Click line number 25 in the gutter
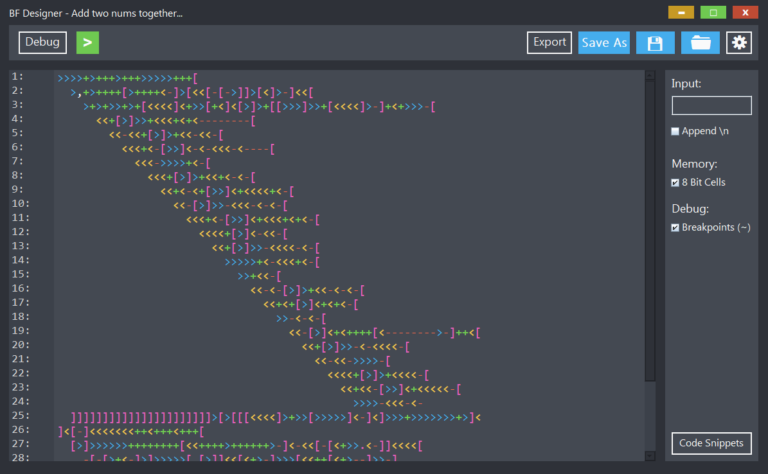Viewport: 768px width, 474px height. click(x=21, y=415)
